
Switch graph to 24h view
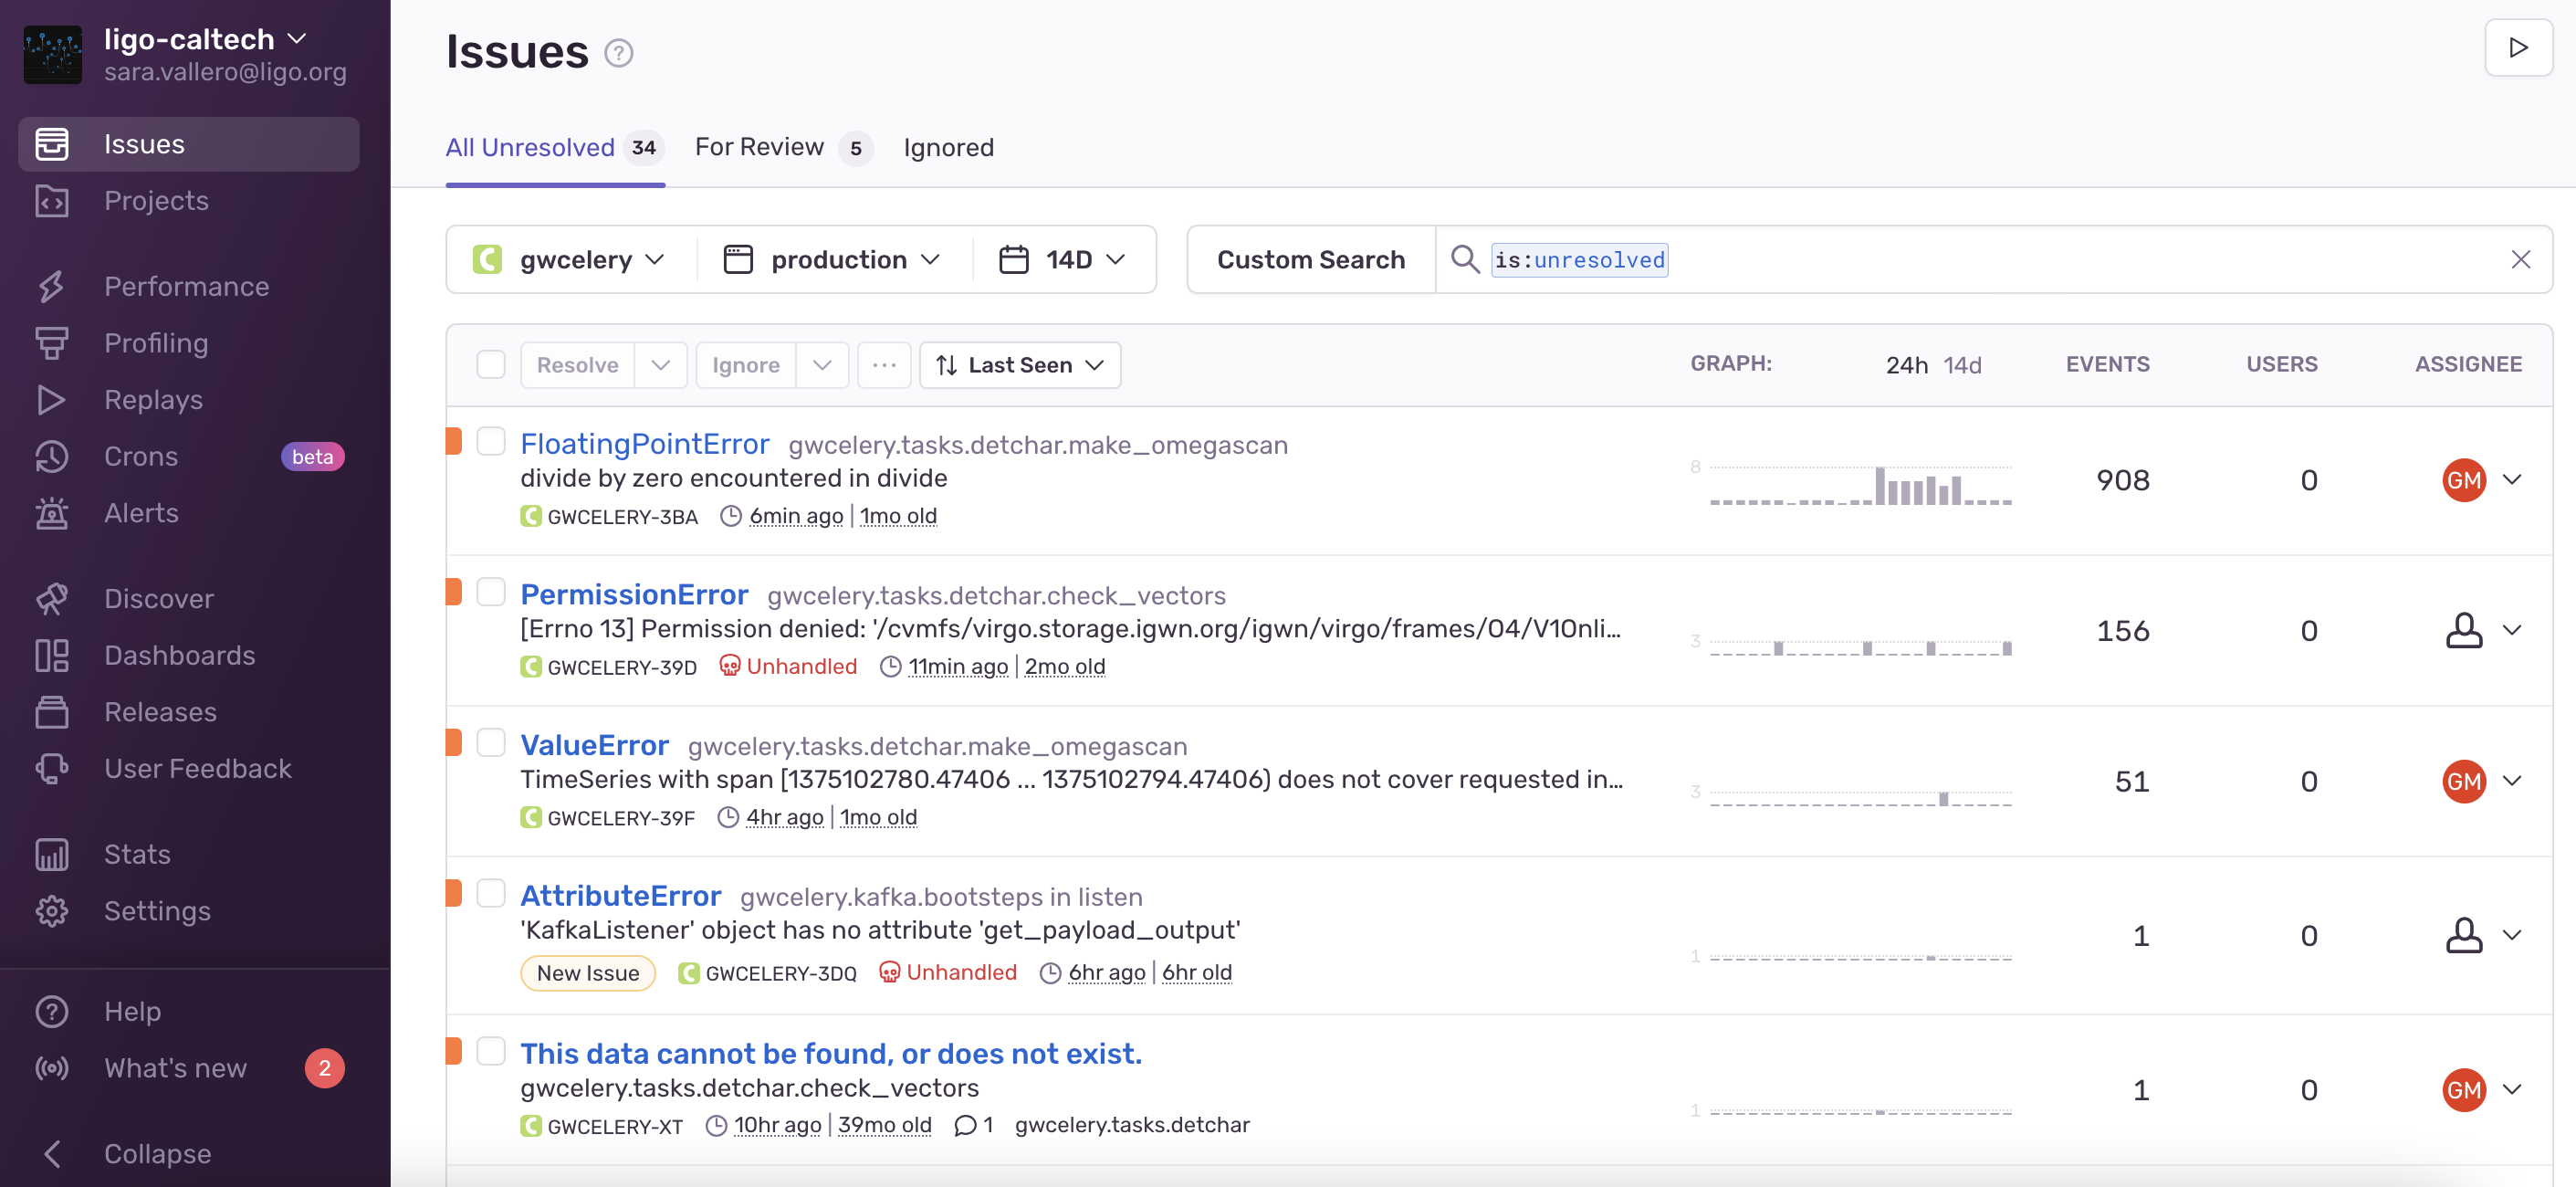click(x=1906, y=365)
